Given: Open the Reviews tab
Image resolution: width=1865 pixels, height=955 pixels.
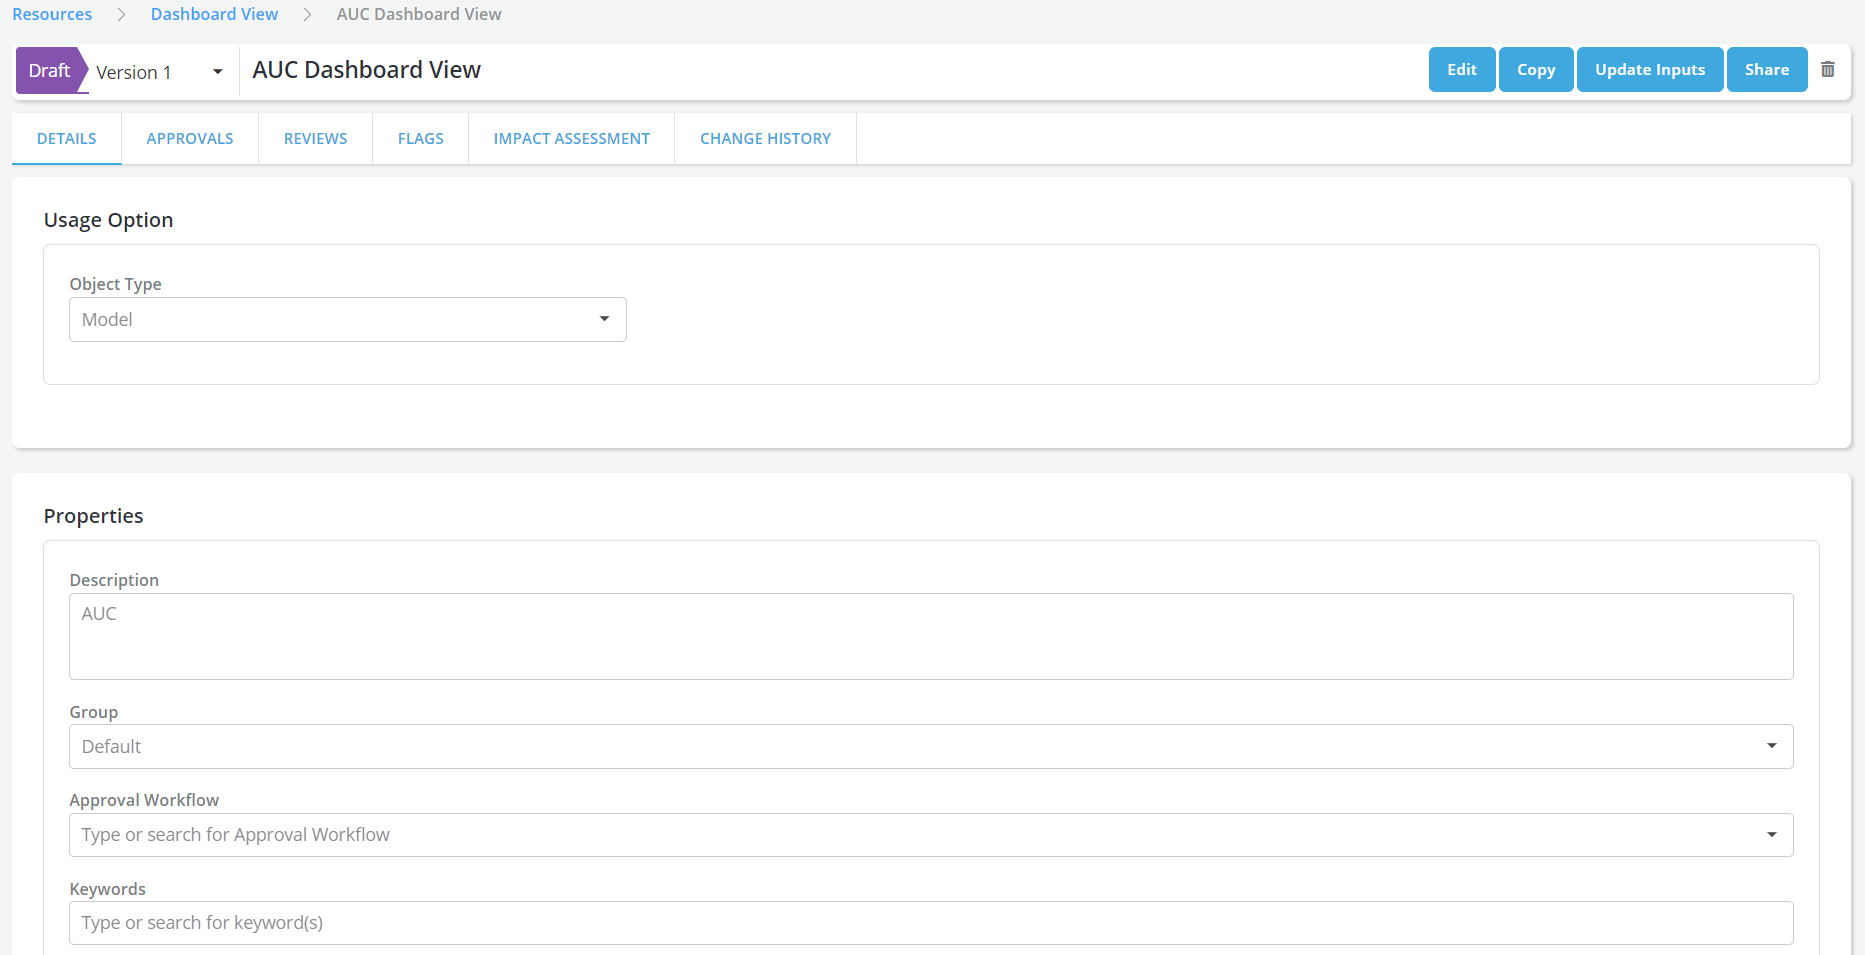Looking at the screenshot, I should pyautogui.click(x=315, y=139).
